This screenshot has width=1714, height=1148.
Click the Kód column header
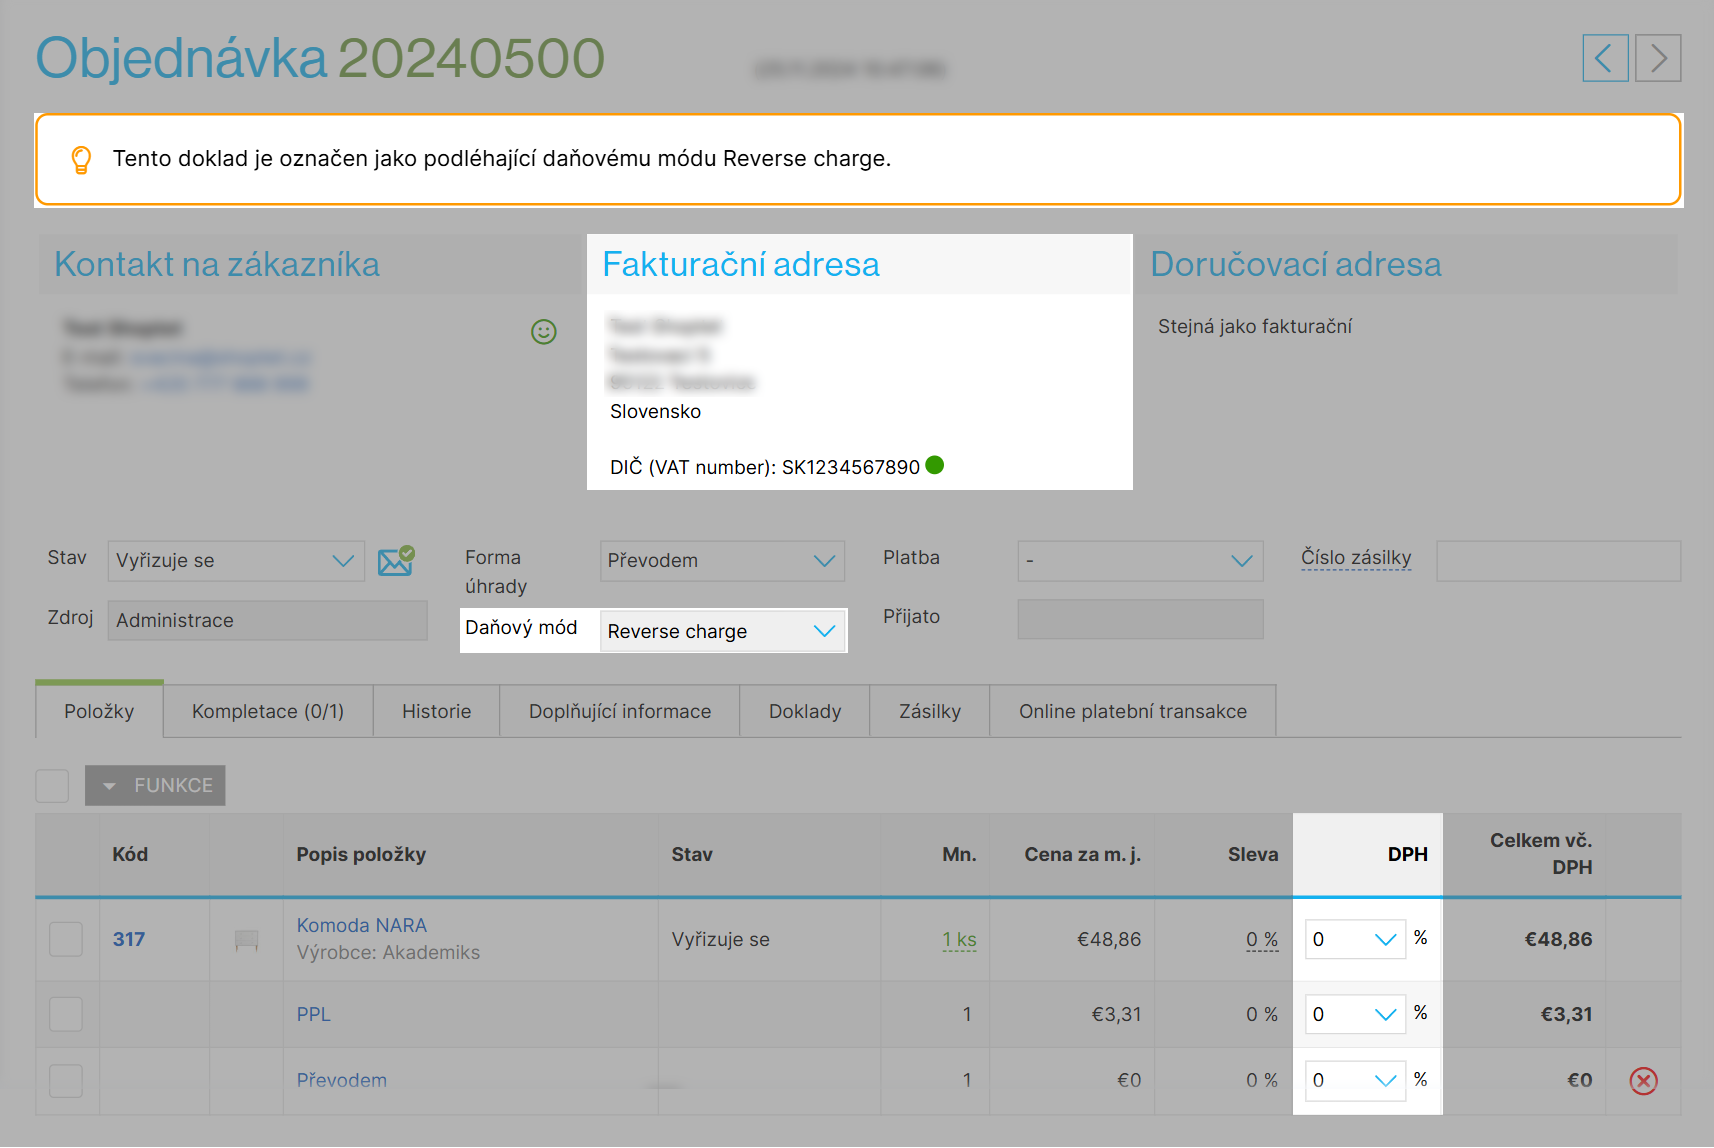[x=130, y=854]
